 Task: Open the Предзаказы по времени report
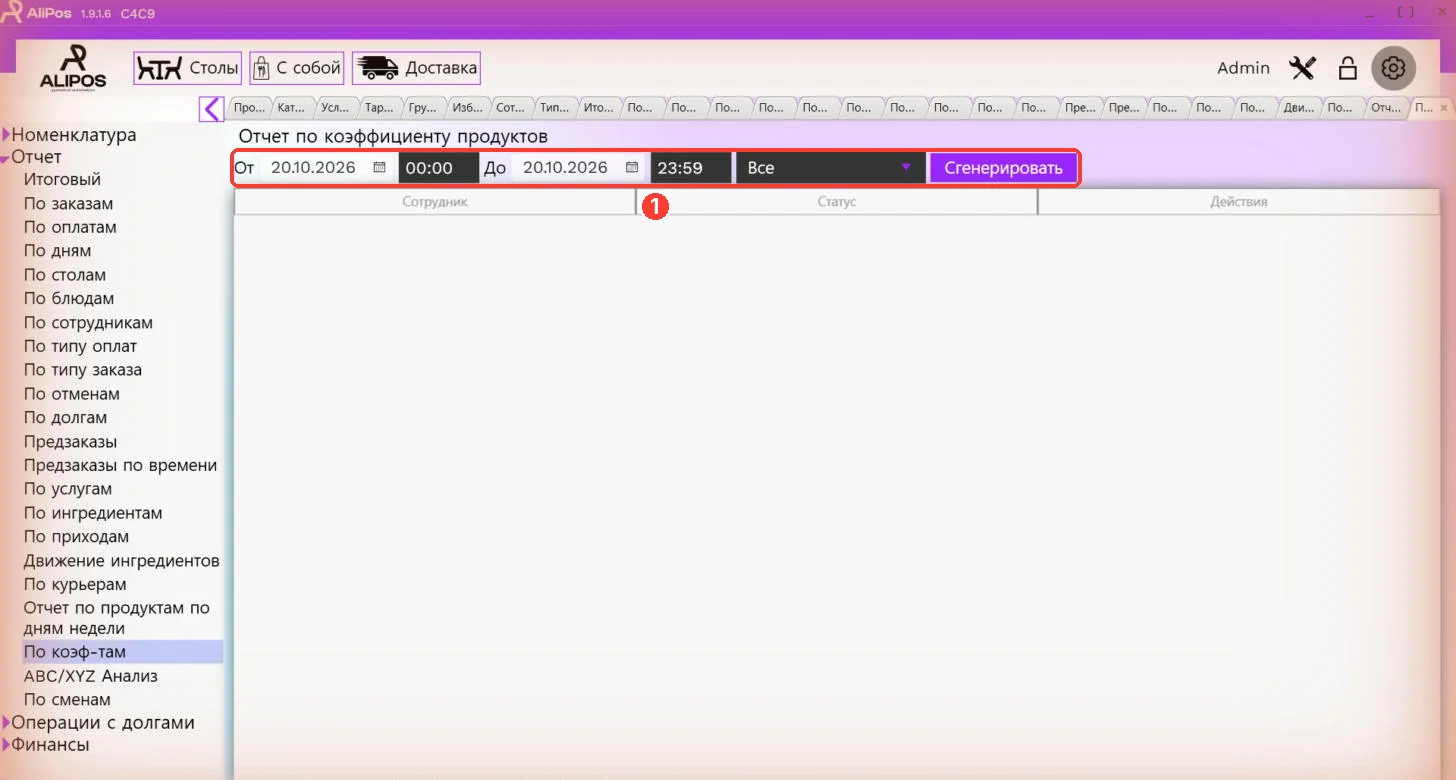[x=120, y=466]
